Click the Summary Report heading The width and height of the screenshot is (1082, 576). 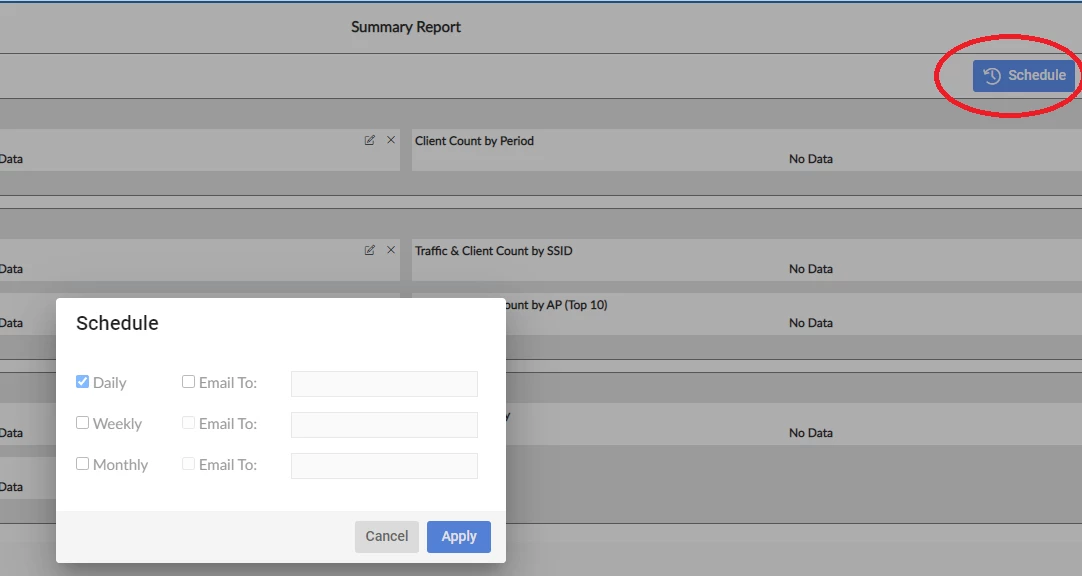(x=406, y=27)
